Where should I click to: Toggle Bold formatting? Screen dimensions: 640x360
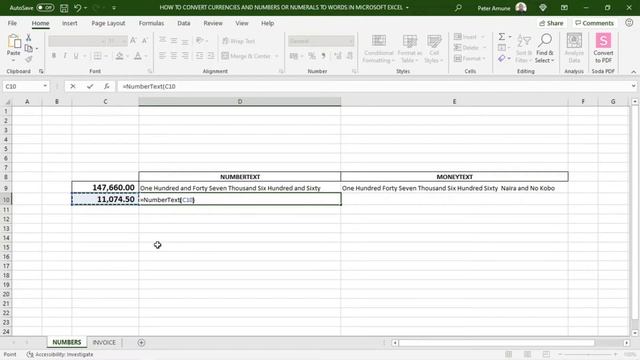click(53, 56)
